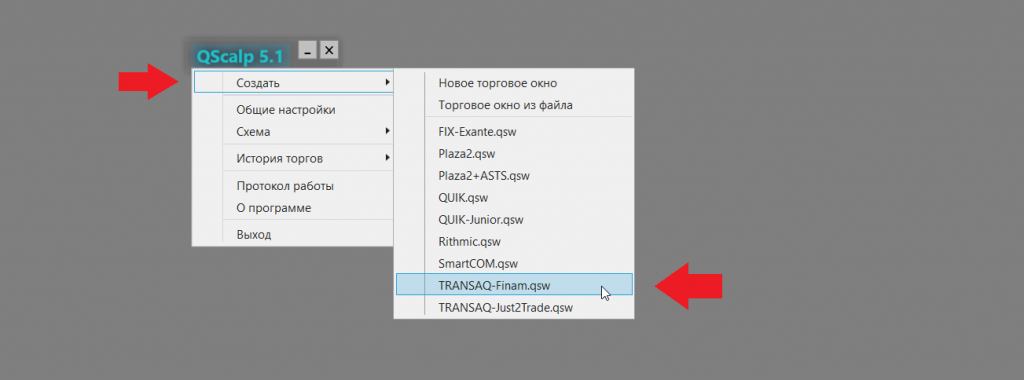Viewport: 1024px width, 380px height.
Task: Open the QUIK.qsw template
Action: pyautogui.click(x=463, y=198)
